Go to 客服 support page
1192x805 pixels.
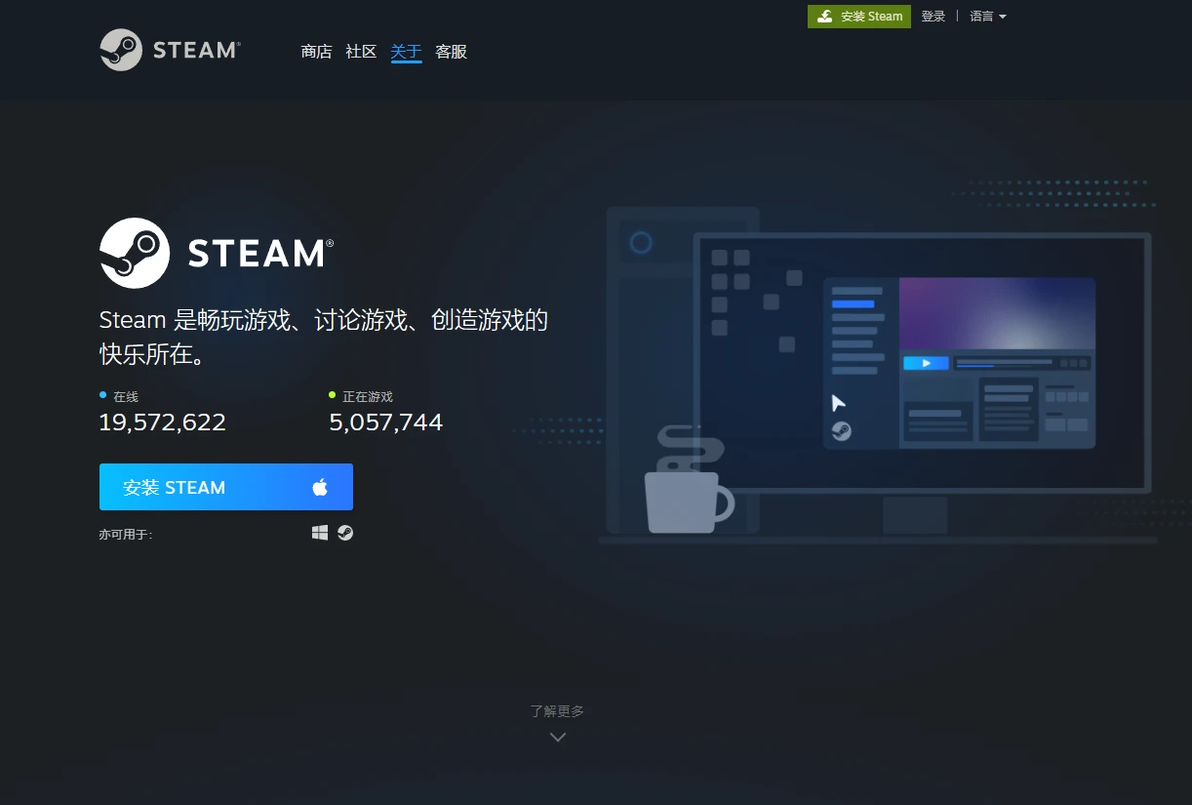tap(451, 52)
